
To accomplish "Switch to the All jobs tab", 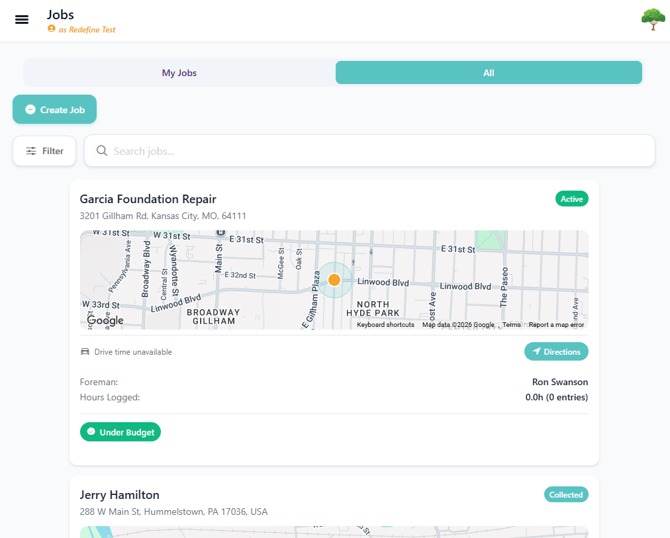I will (x=488, y=73).
